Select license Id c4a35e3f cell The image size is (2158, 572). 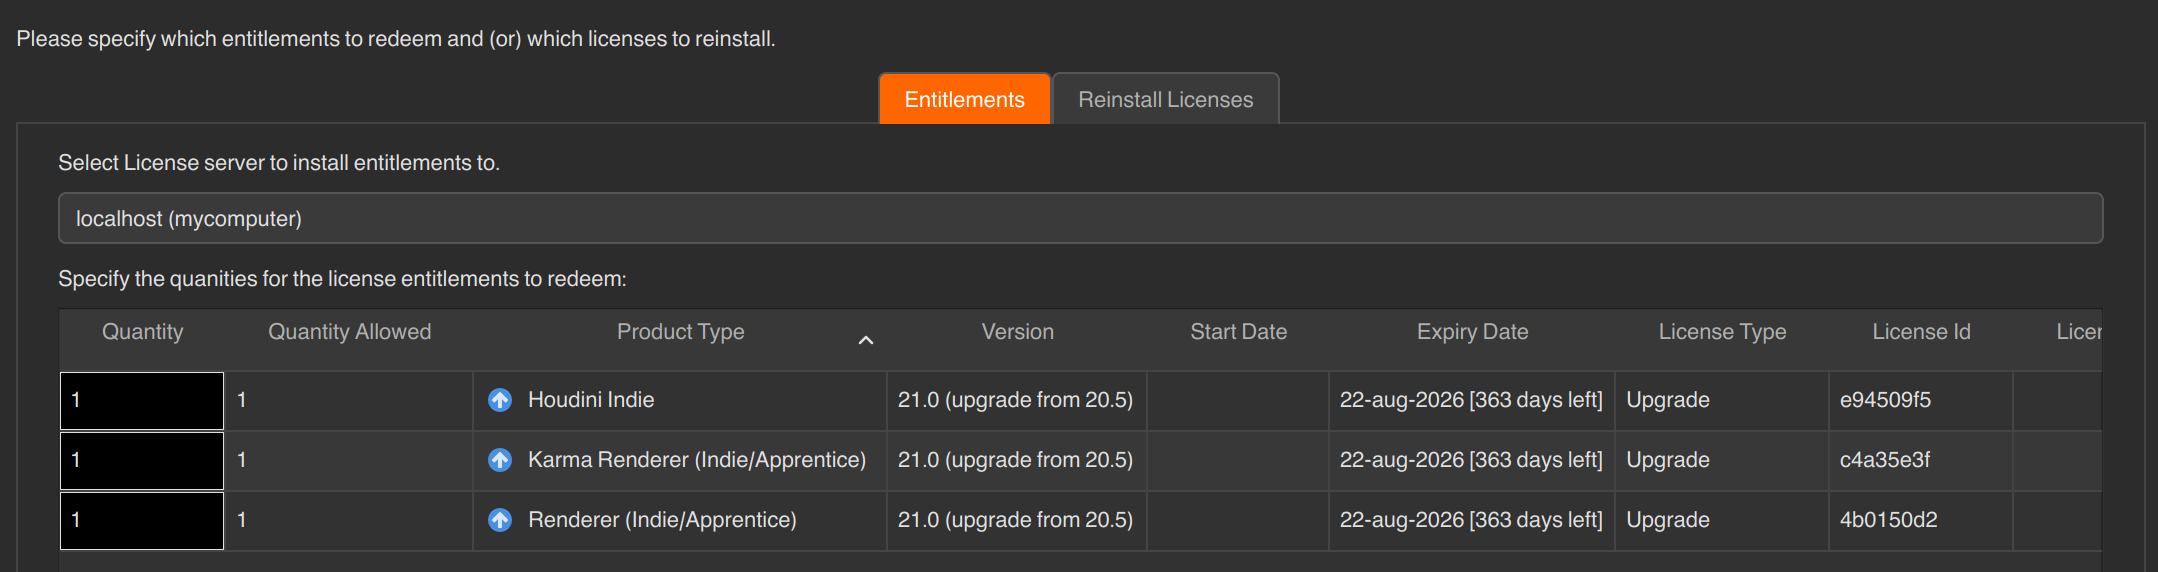click(x=1921, y=460)
